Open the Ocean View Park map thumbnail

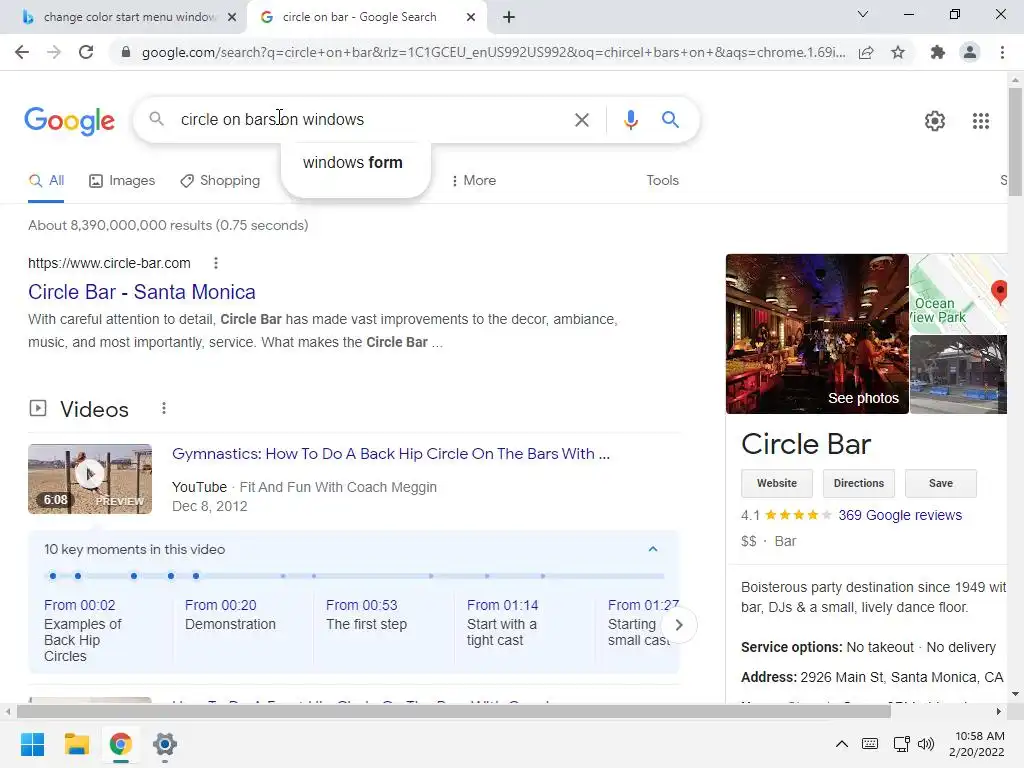click(x=958, y=293)
